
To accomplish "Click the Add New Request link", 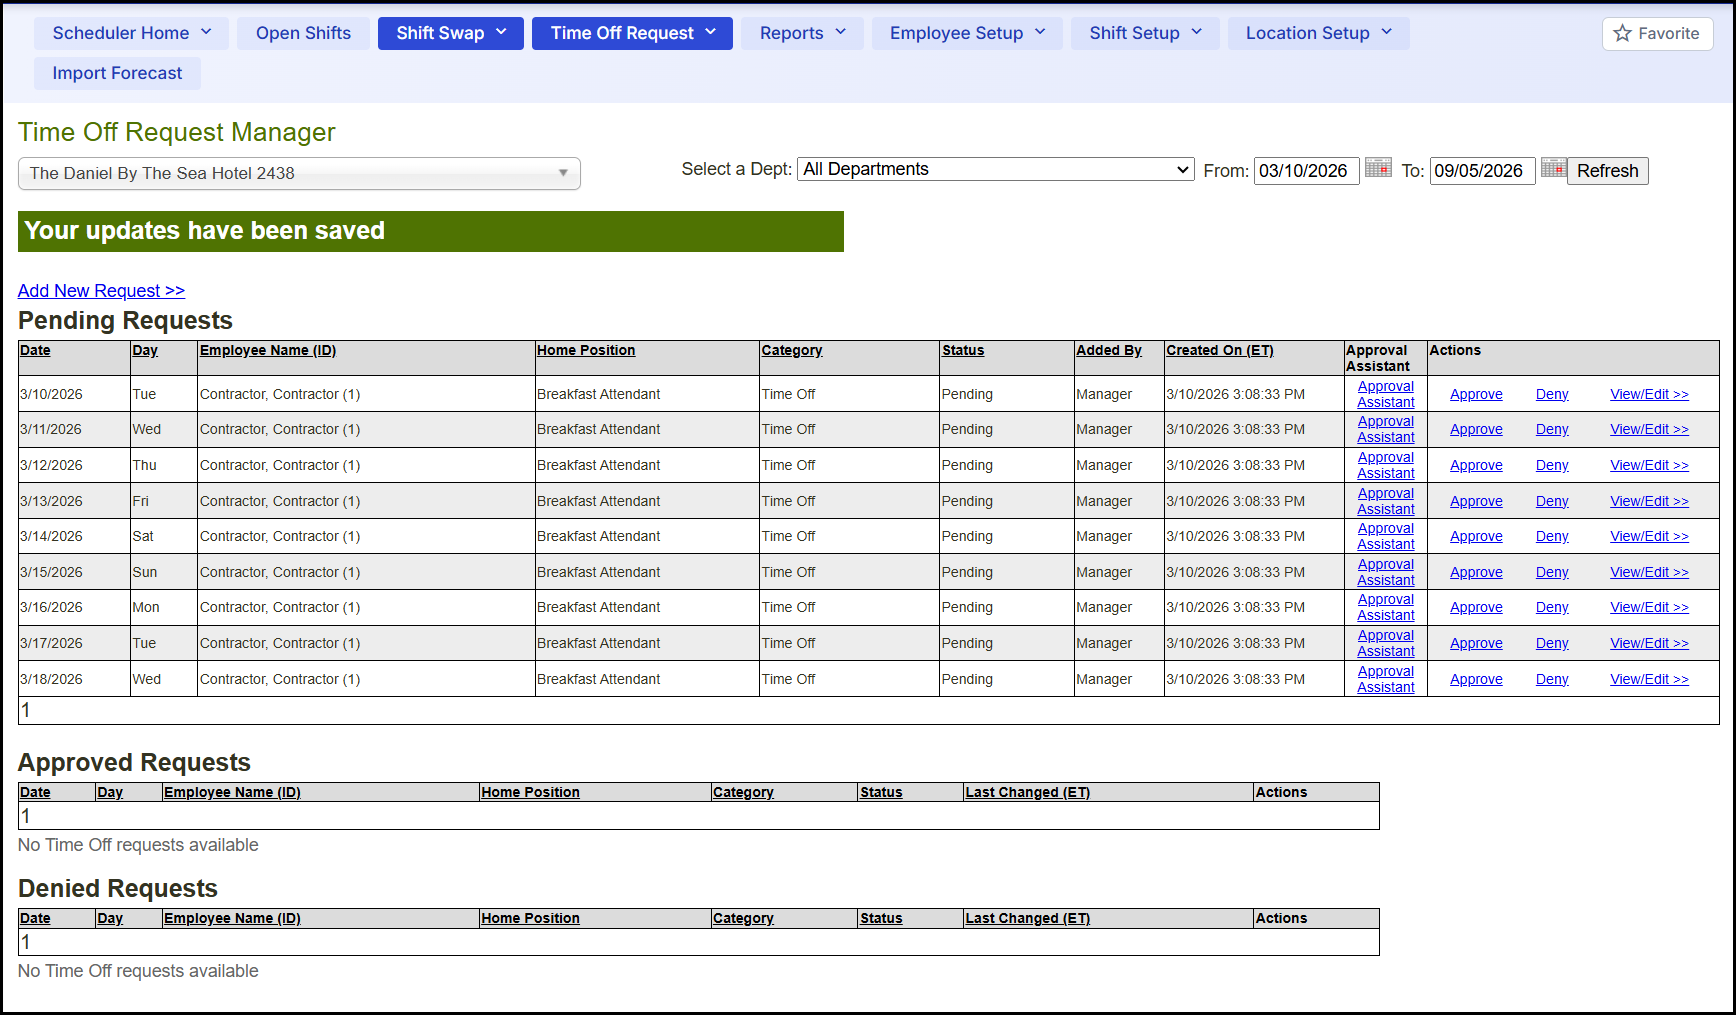I will pyautogui.click(x=101, y=291).
